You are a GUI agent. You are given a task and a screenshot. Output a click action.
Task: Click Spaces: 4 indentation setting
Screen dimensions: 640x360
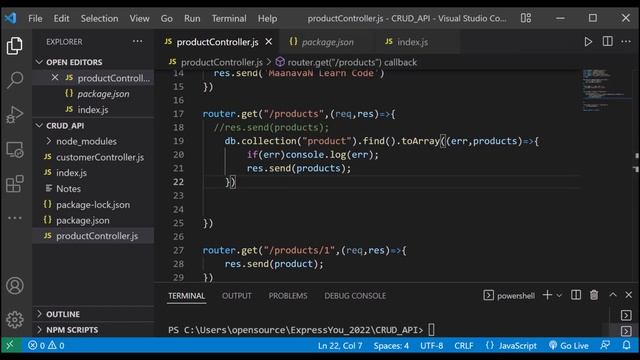coord(391,346)
